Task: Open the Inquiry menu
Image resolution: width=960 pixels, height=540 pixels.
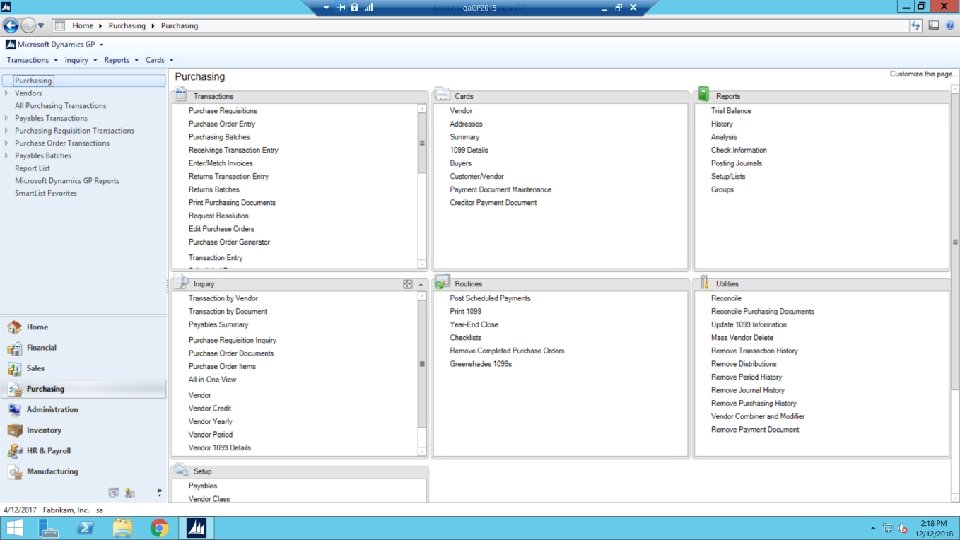Action: coord(80,60)
